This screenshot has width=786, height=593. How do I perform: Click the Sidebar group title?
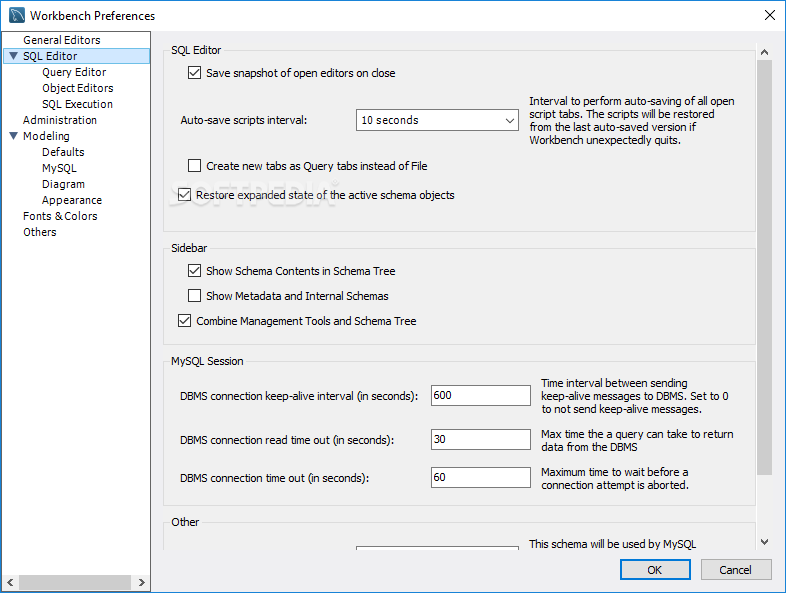click(189, 248)
